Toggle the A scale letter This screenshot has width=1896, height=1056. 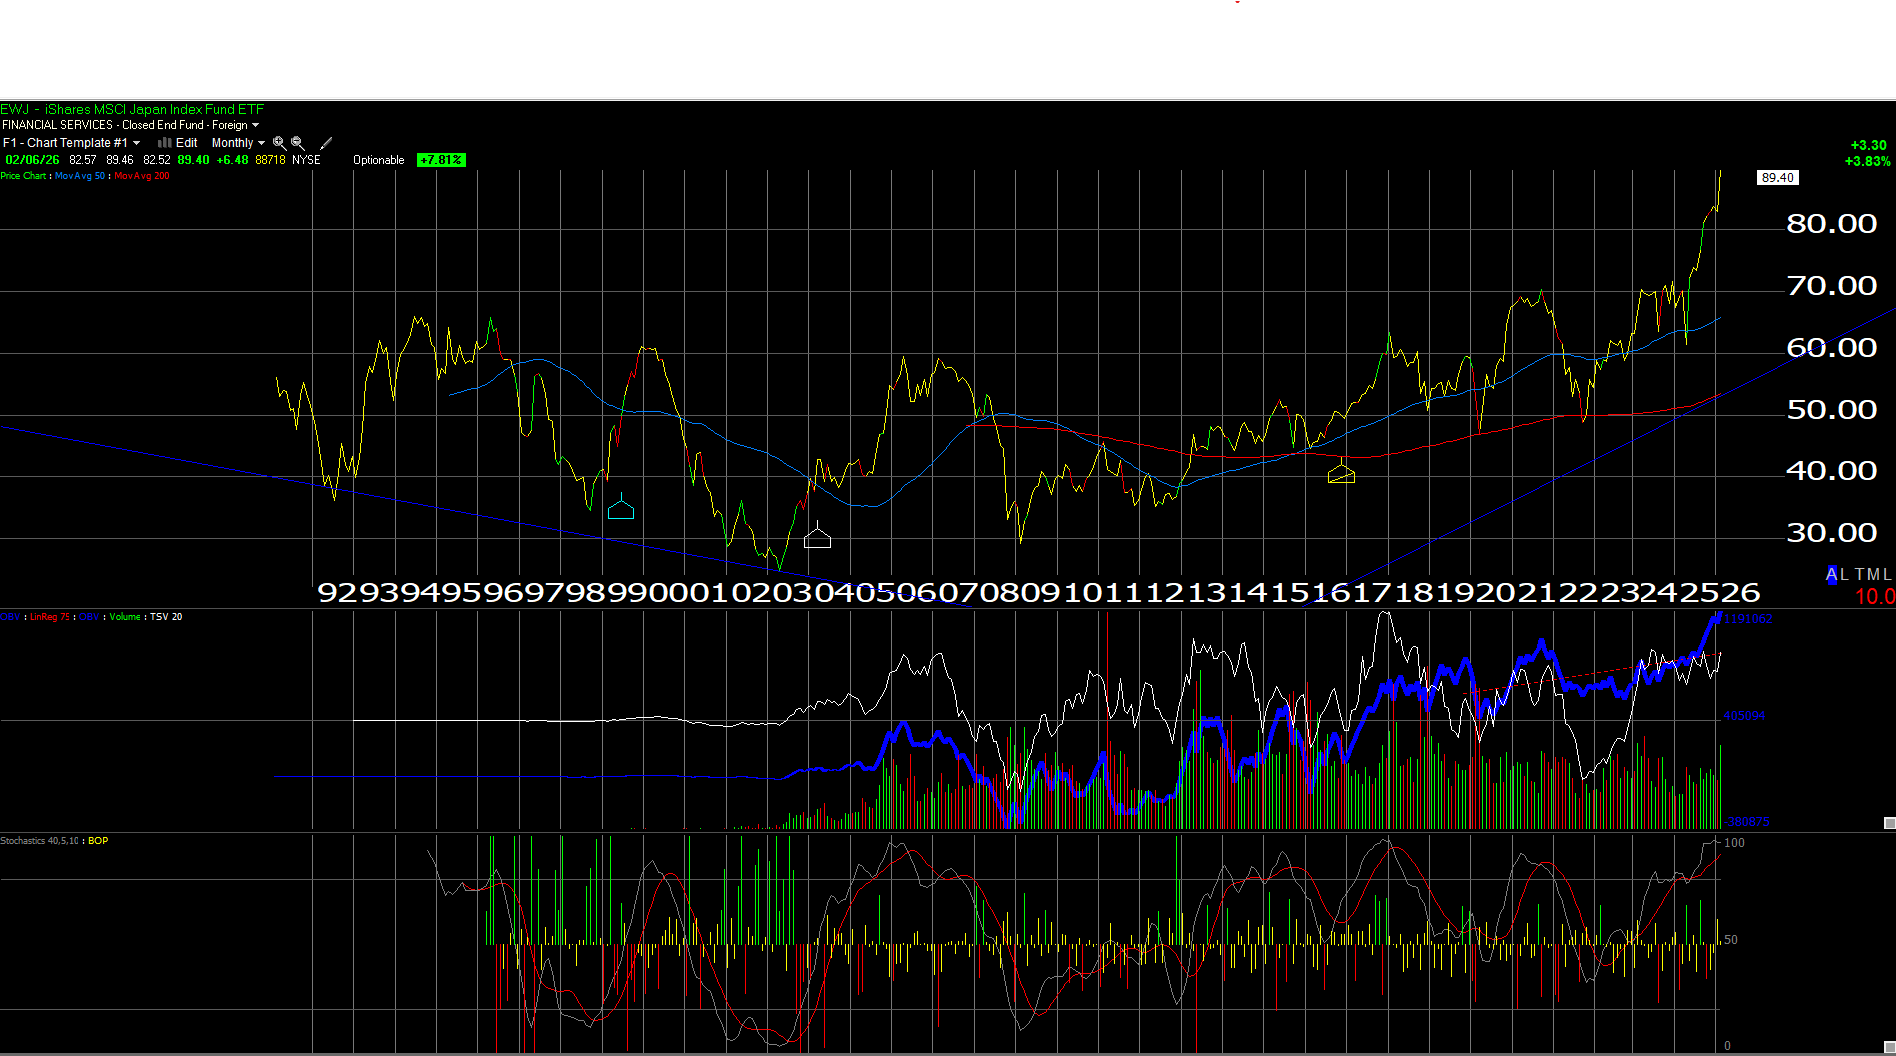[x=1832, y=574]
